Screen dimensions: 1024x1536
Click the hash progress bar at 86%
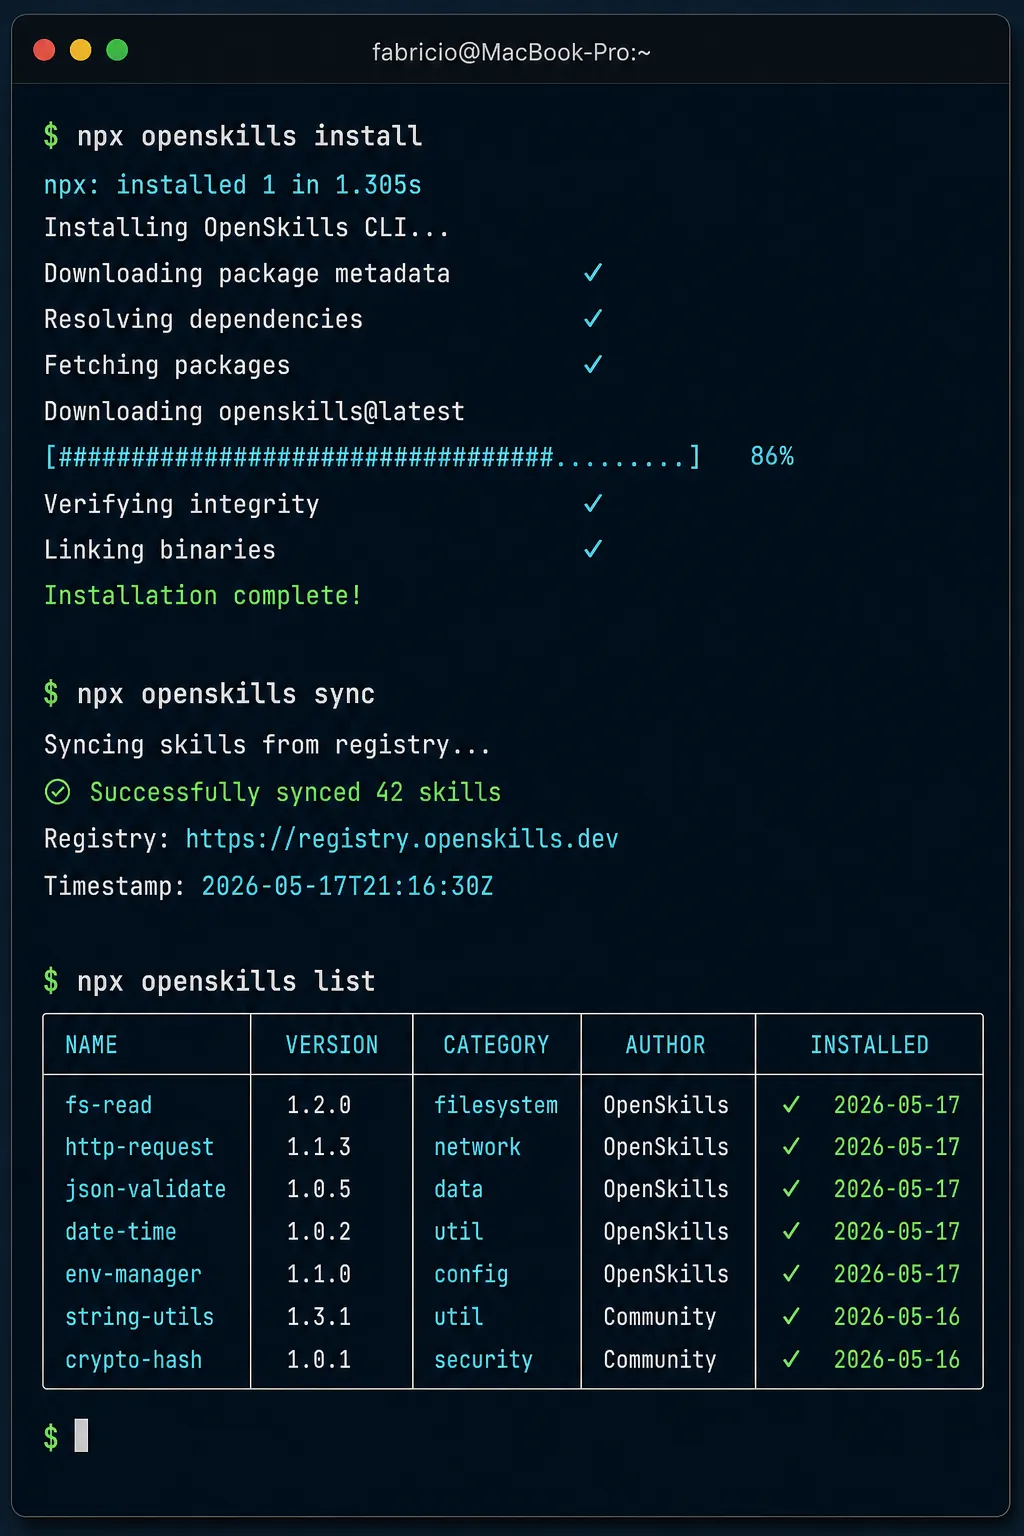[372, 457]
